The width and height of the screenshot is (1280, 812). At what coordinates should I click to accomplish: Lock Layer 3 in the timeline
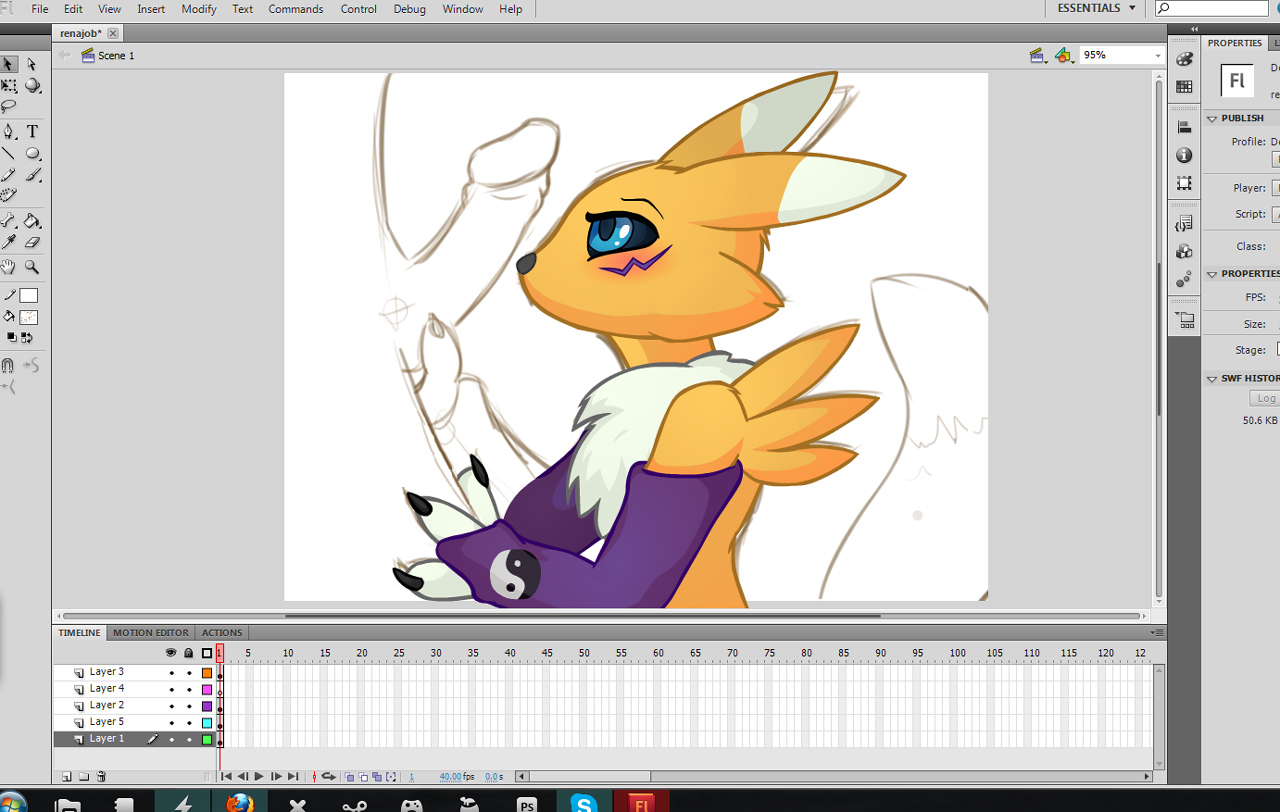pyautogui.click(x=189, y=673)
